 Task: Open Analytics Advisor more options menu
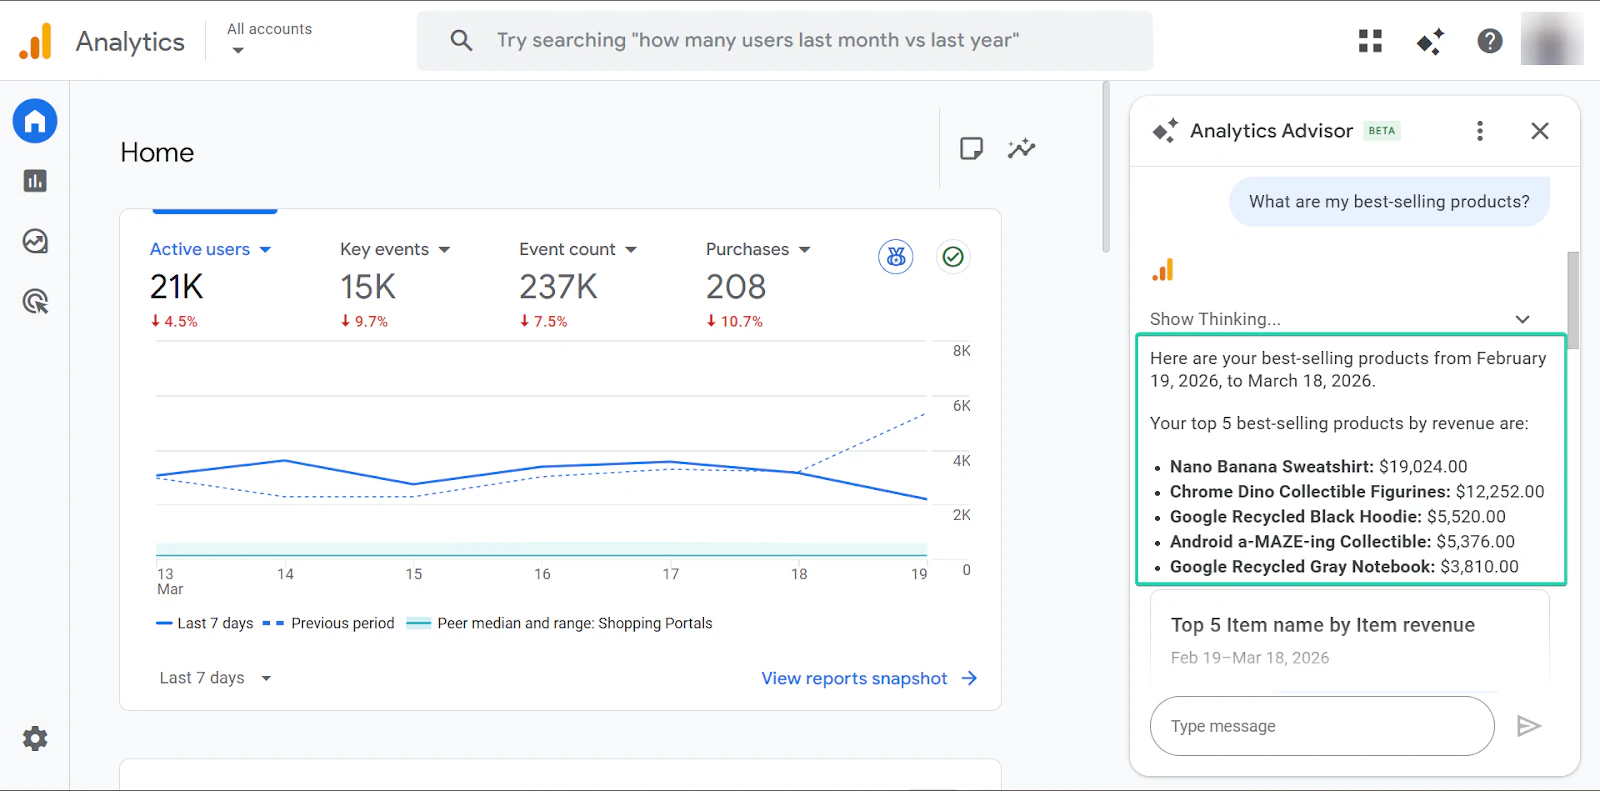pos(1480,131)
